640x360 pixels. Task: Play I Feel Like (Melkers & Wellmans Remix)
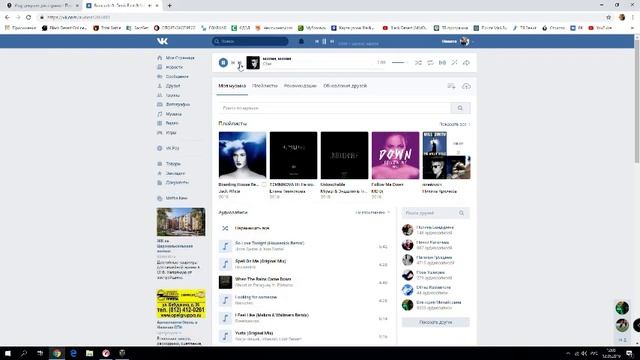click(x=303, y=318)
